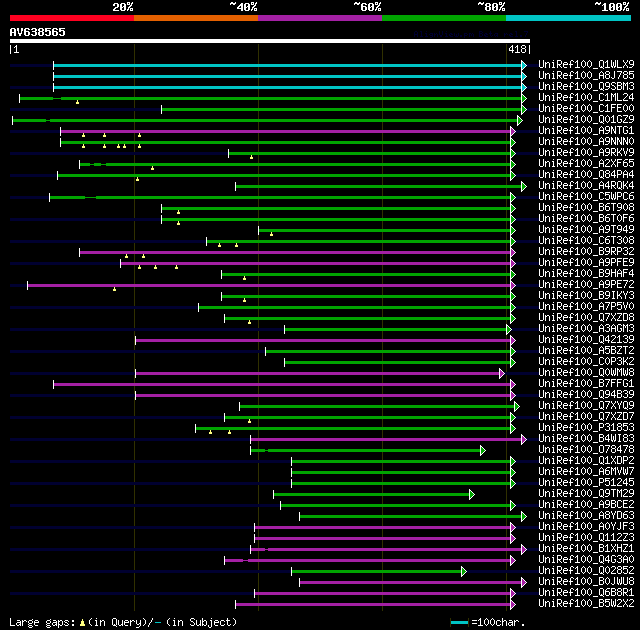640x630 pixels.
Task: Click the query gap marker on UniRef100_A9RKV9 row
Action: (x=251, y=157)
